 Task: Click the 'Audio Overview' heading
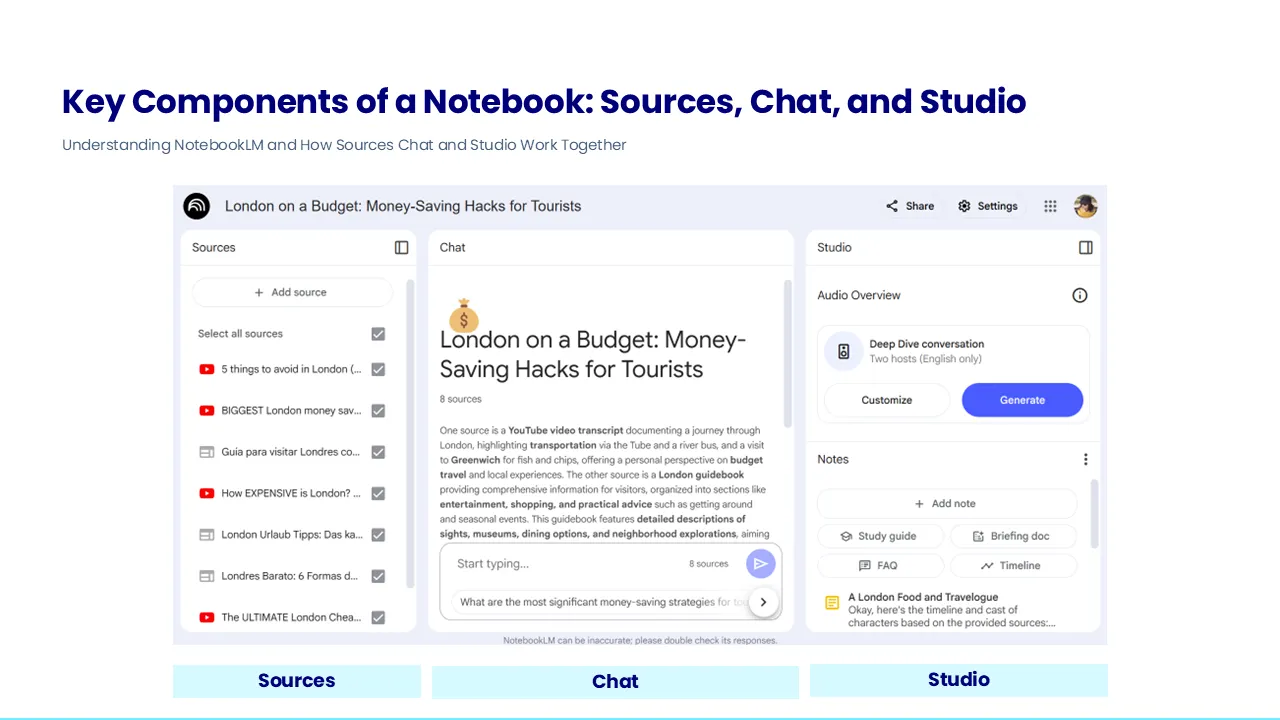click(859, 295)
